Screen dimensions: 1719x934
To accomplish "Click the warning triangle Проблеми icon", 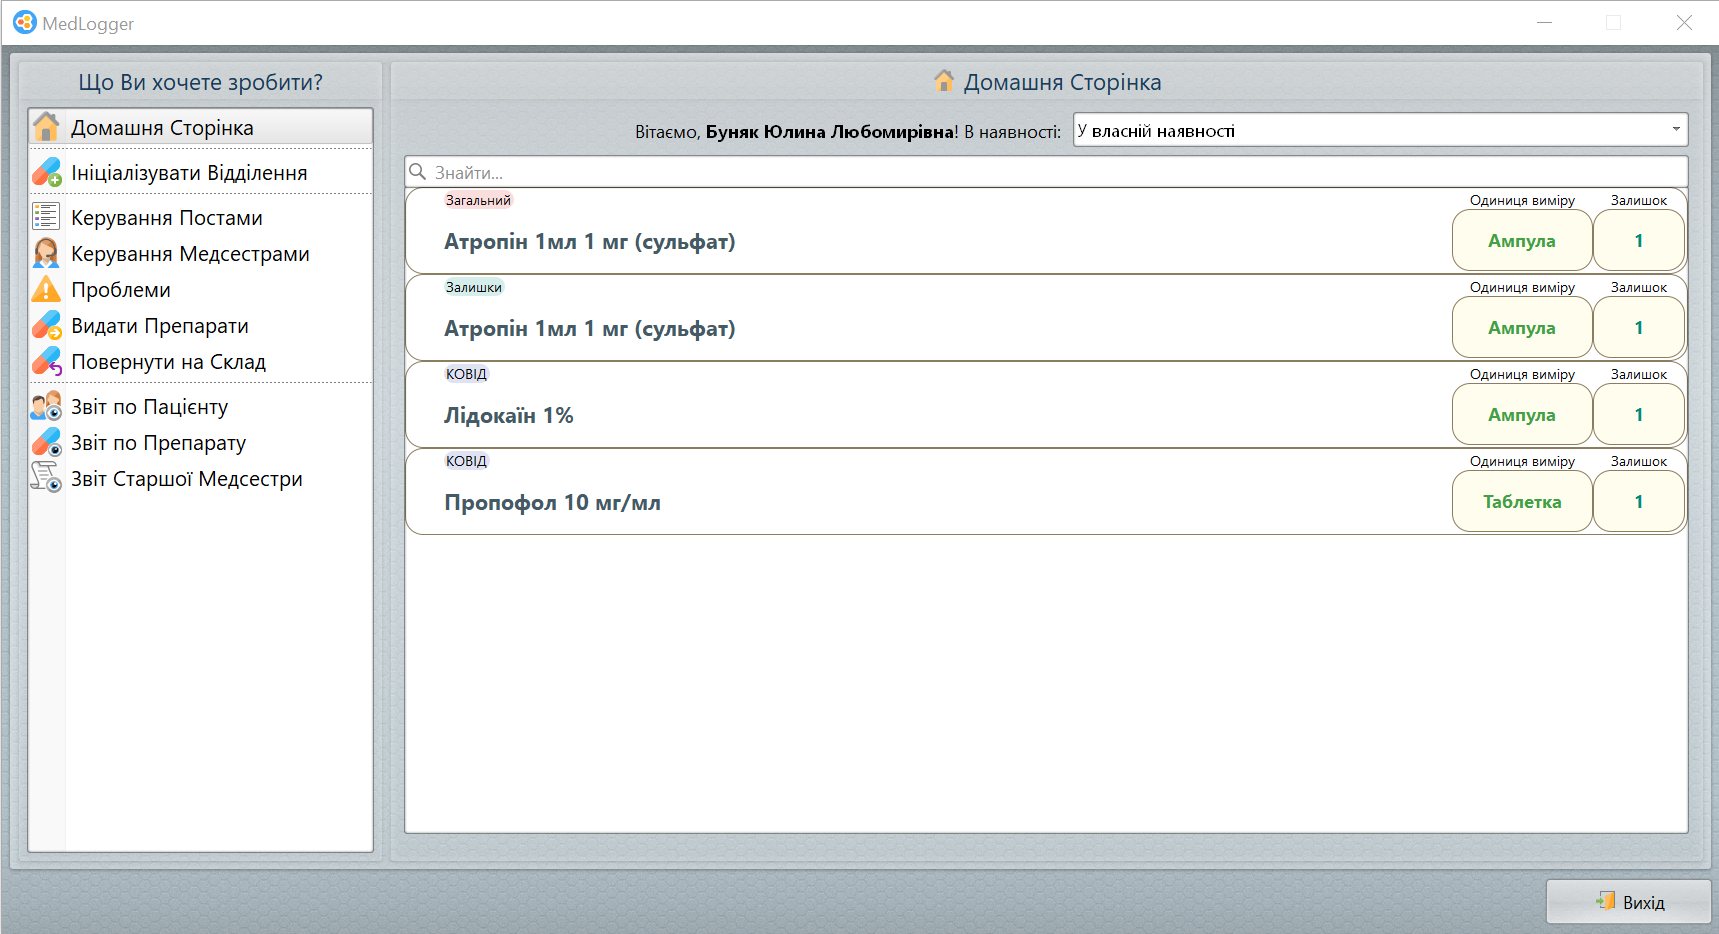I will (46, 290).
